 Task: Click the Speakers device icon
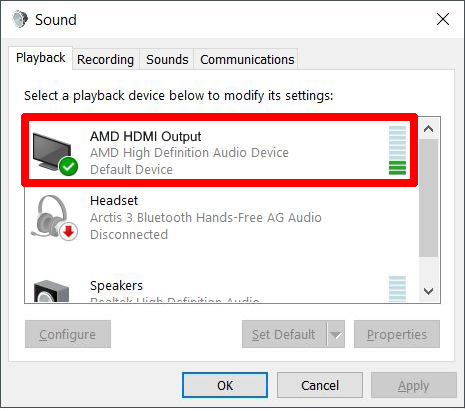coord(51,291)
